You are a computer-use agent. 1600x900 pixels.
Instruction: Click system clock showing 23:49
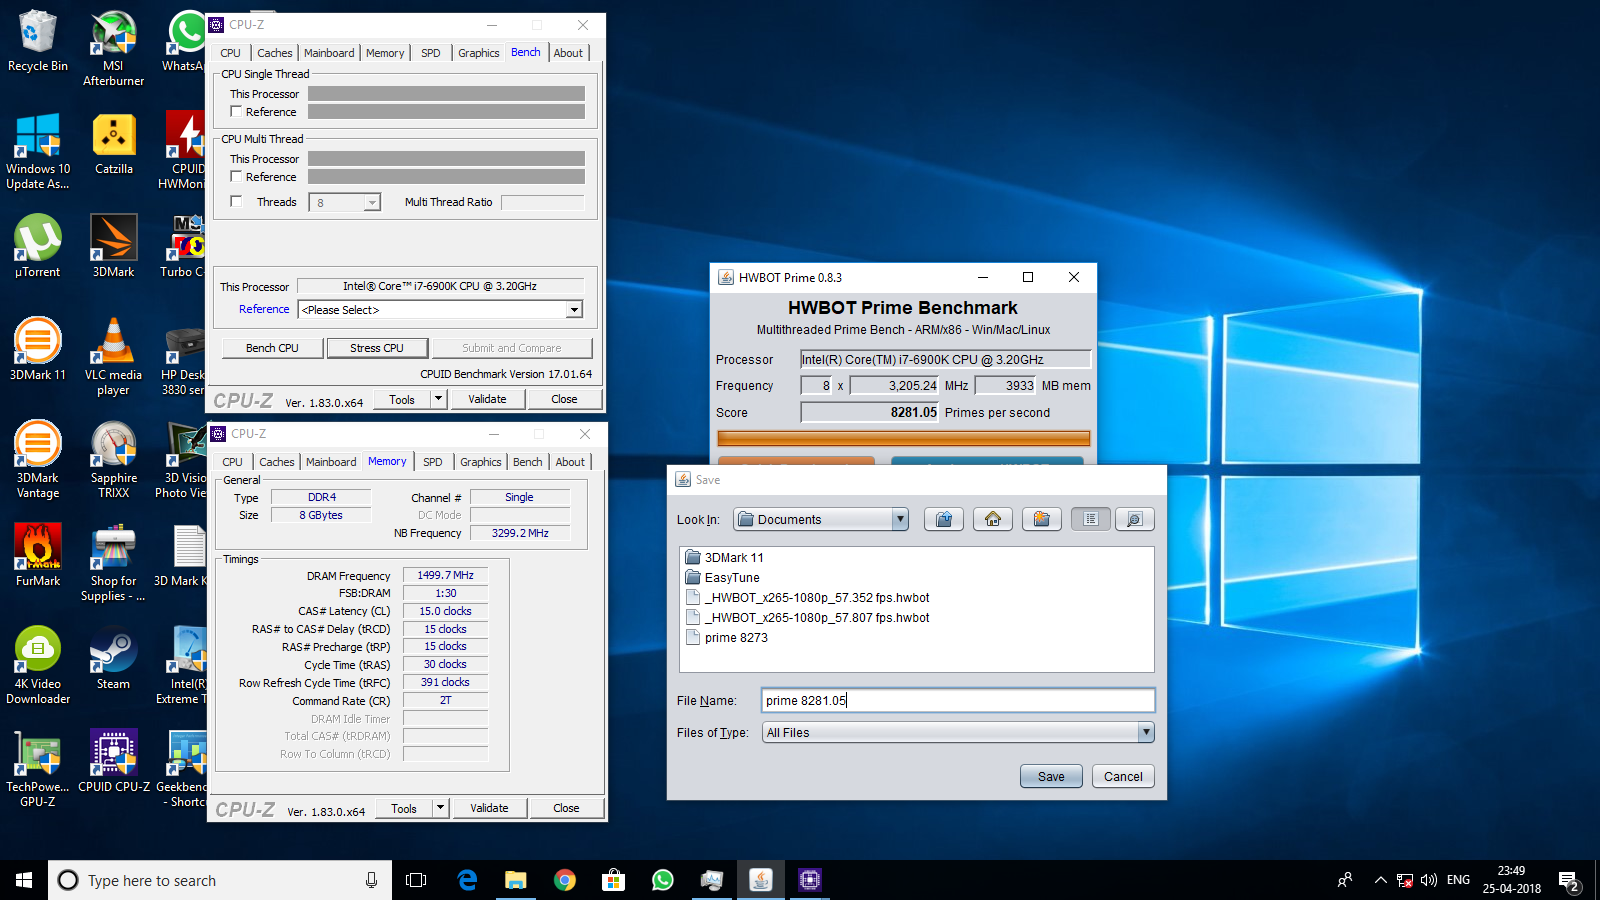(x=1511, y=880)
